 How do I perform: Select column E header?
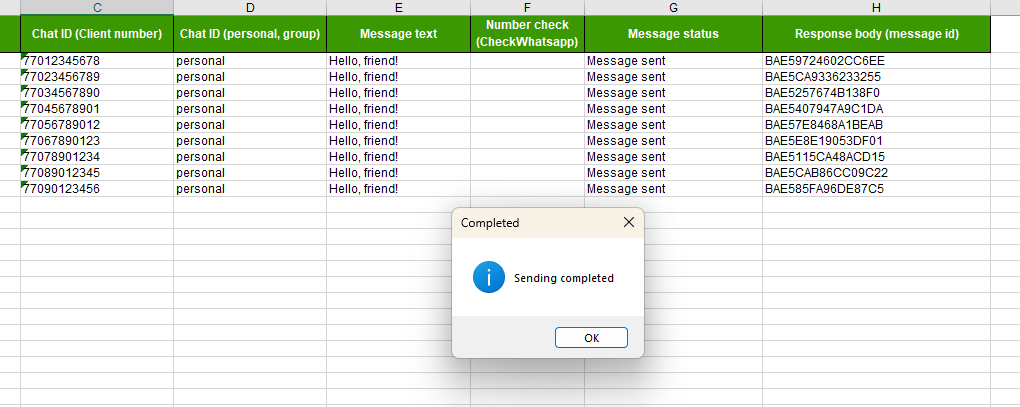coord(398,8)
